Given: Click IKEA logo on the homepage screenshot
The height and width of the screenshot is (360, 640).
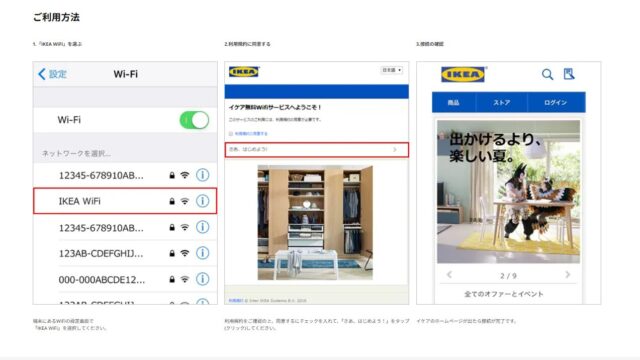Looking at the screenshot, I should pyautogui.click(x=463, y=74).
